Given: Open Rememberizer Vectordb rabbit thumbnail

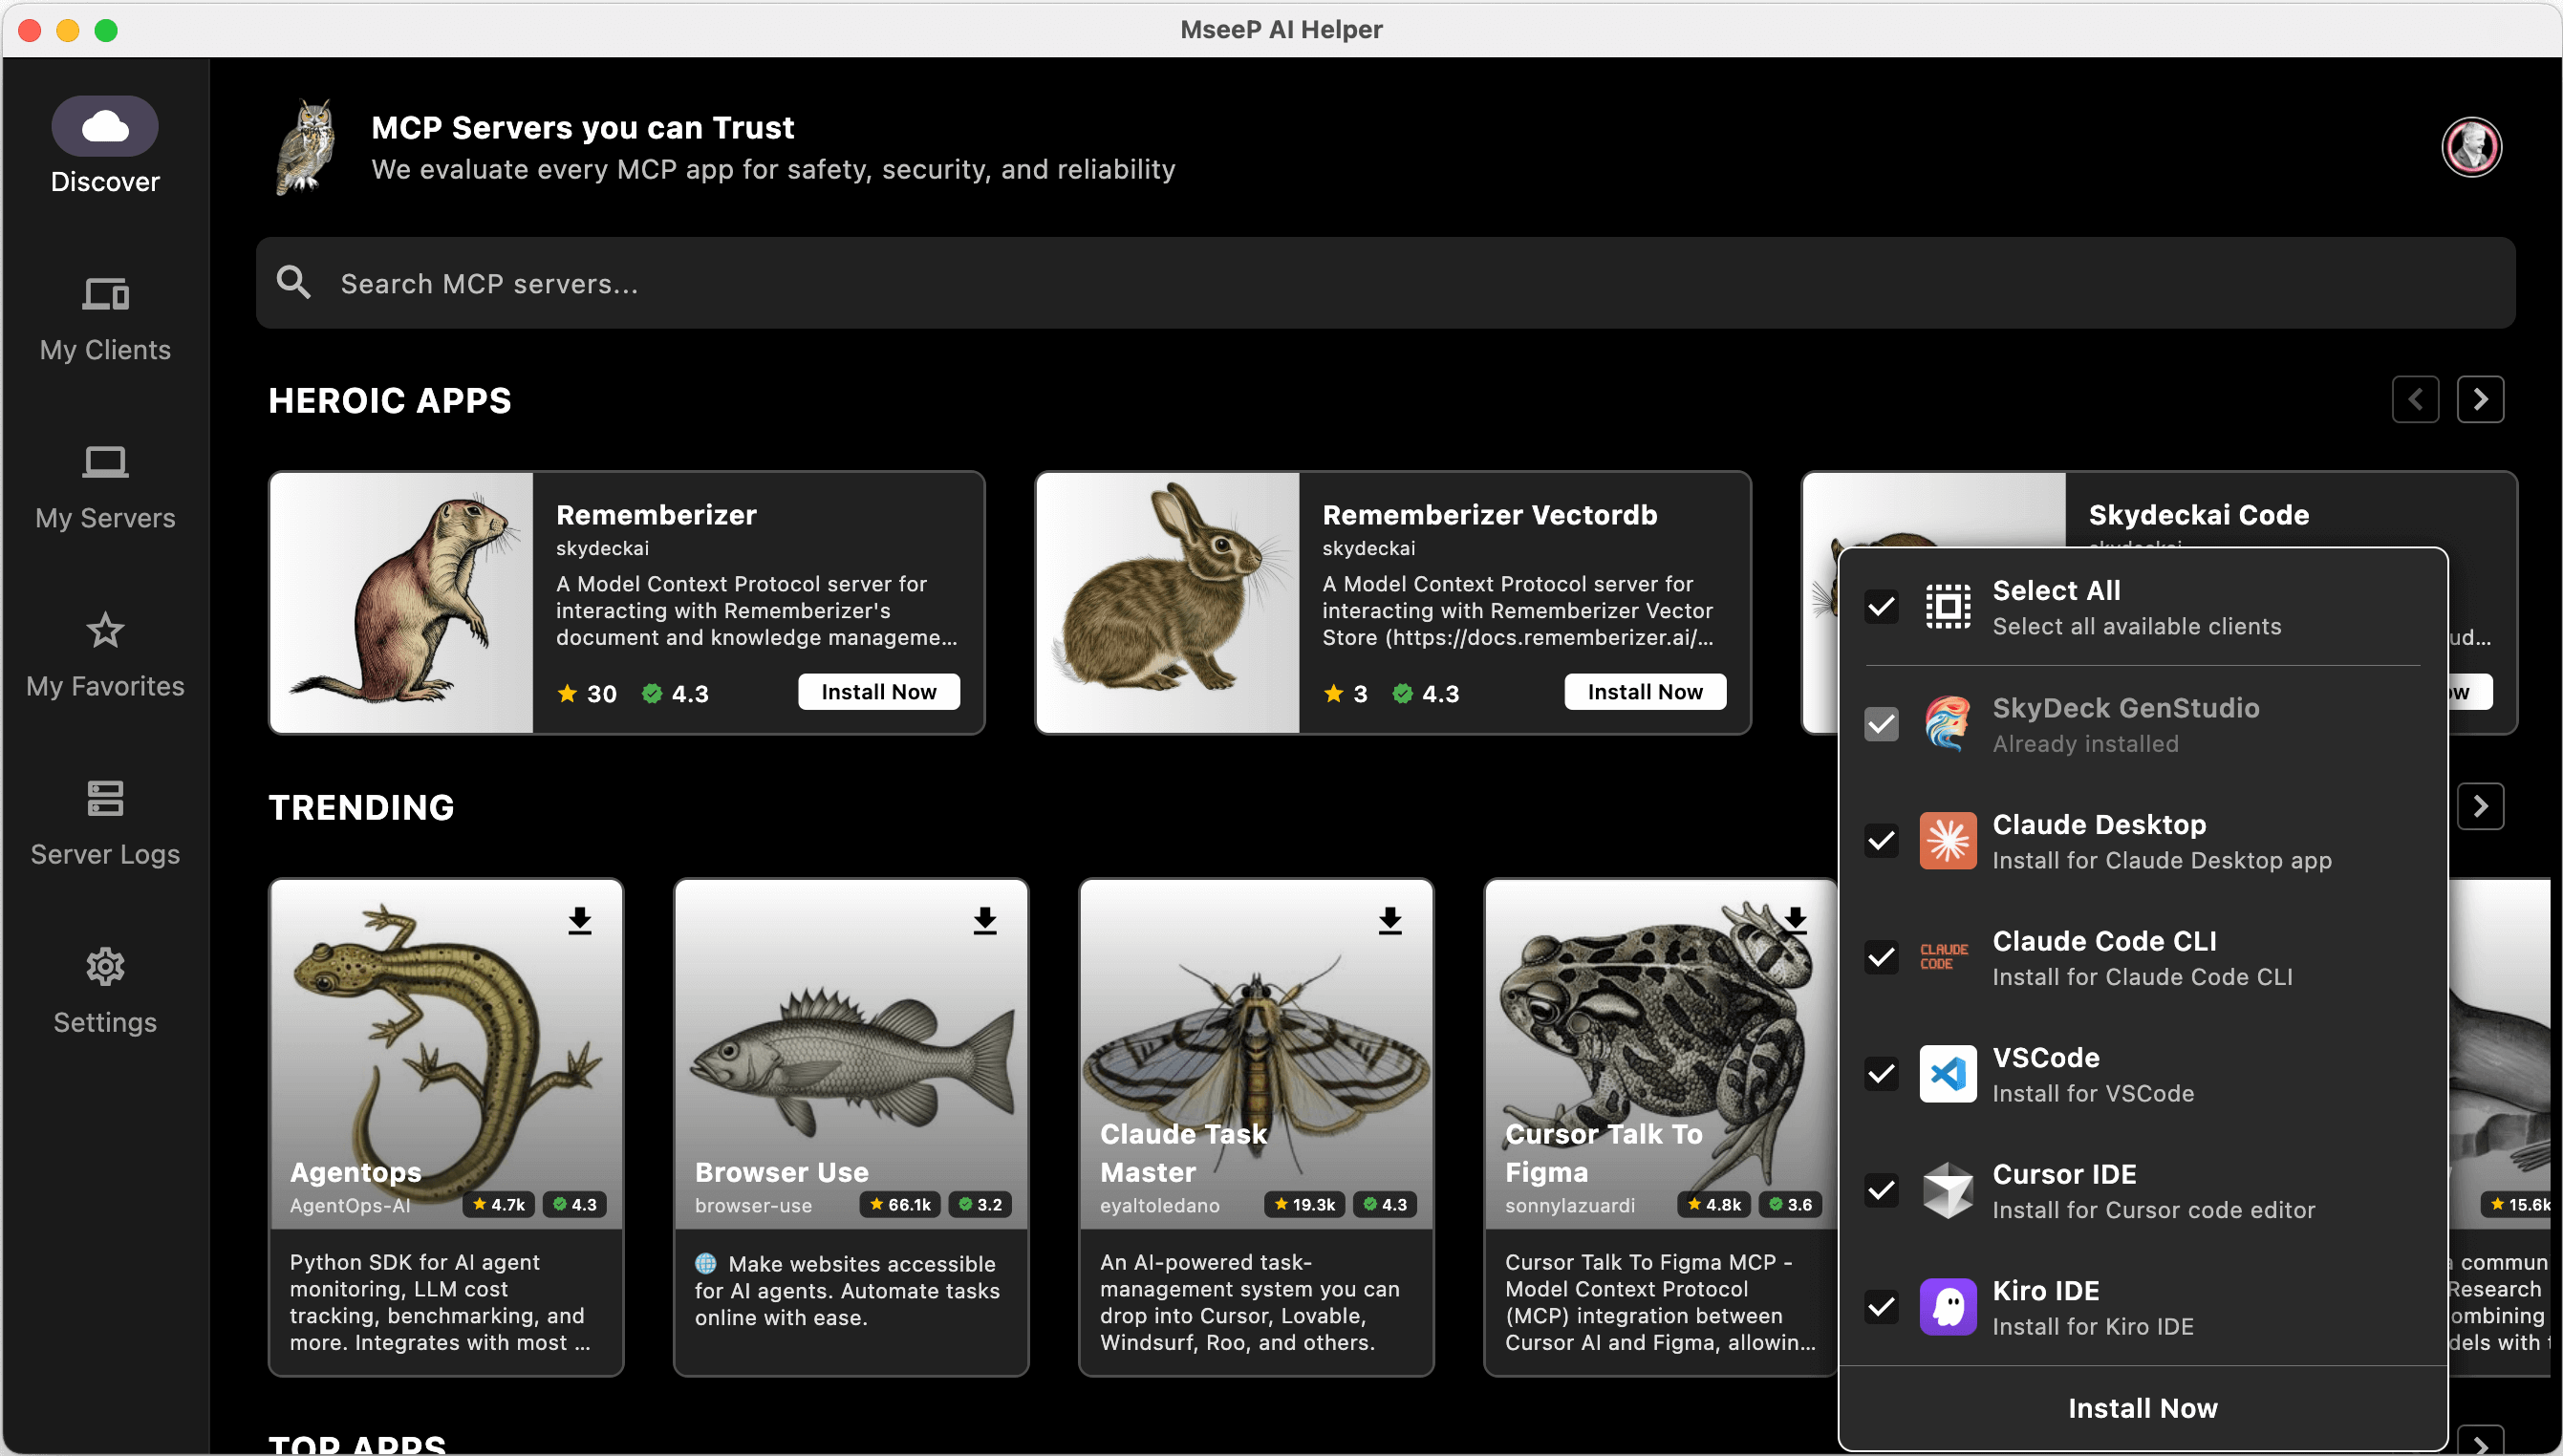Looking at the screenshot, I should 1168,603.
